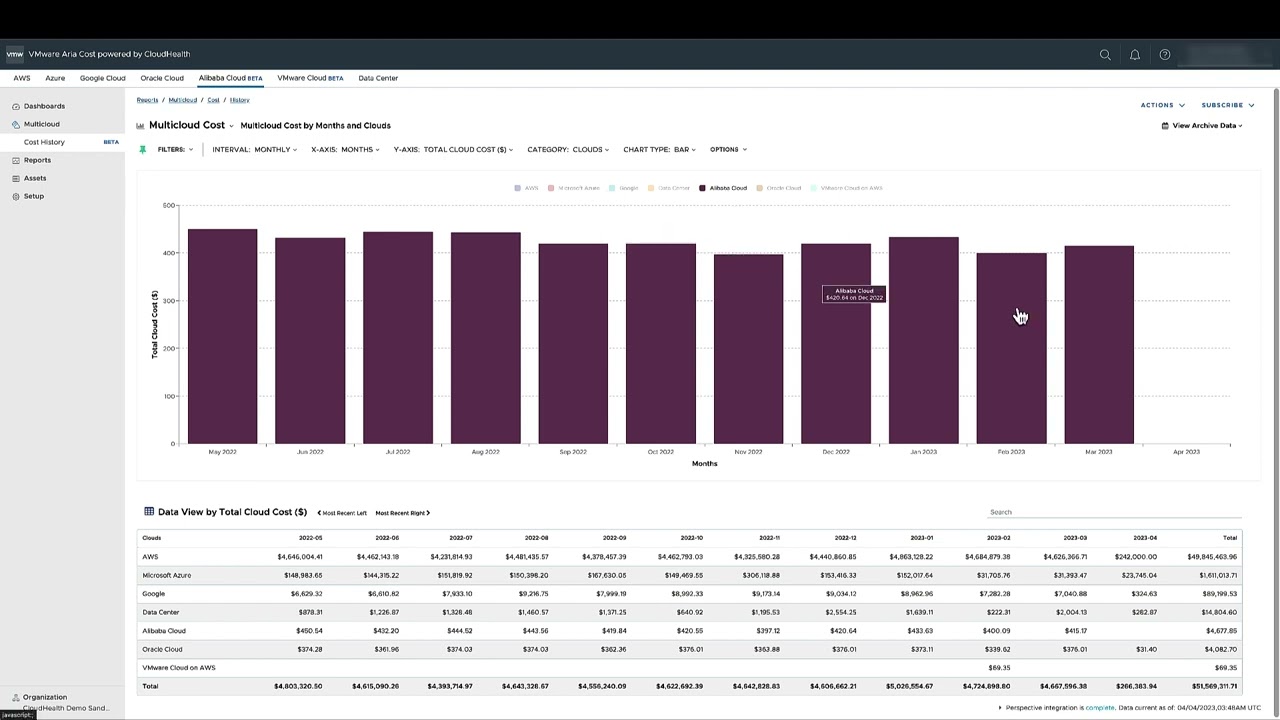The width and height of the screenshot is (1280, 720).
Task: Click the History breadcrumb link
Action: [239, 100]
